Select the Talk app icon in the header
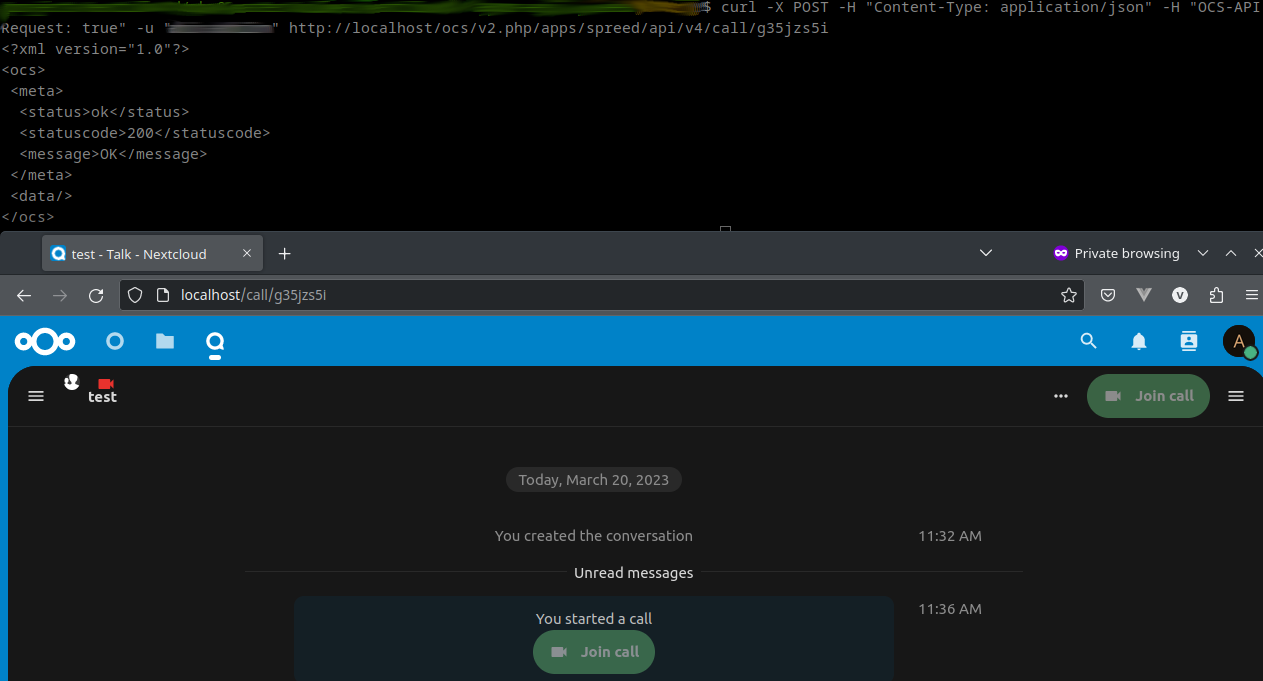Viewport: 1263px width, 681px height. click(x=214, y=341)
